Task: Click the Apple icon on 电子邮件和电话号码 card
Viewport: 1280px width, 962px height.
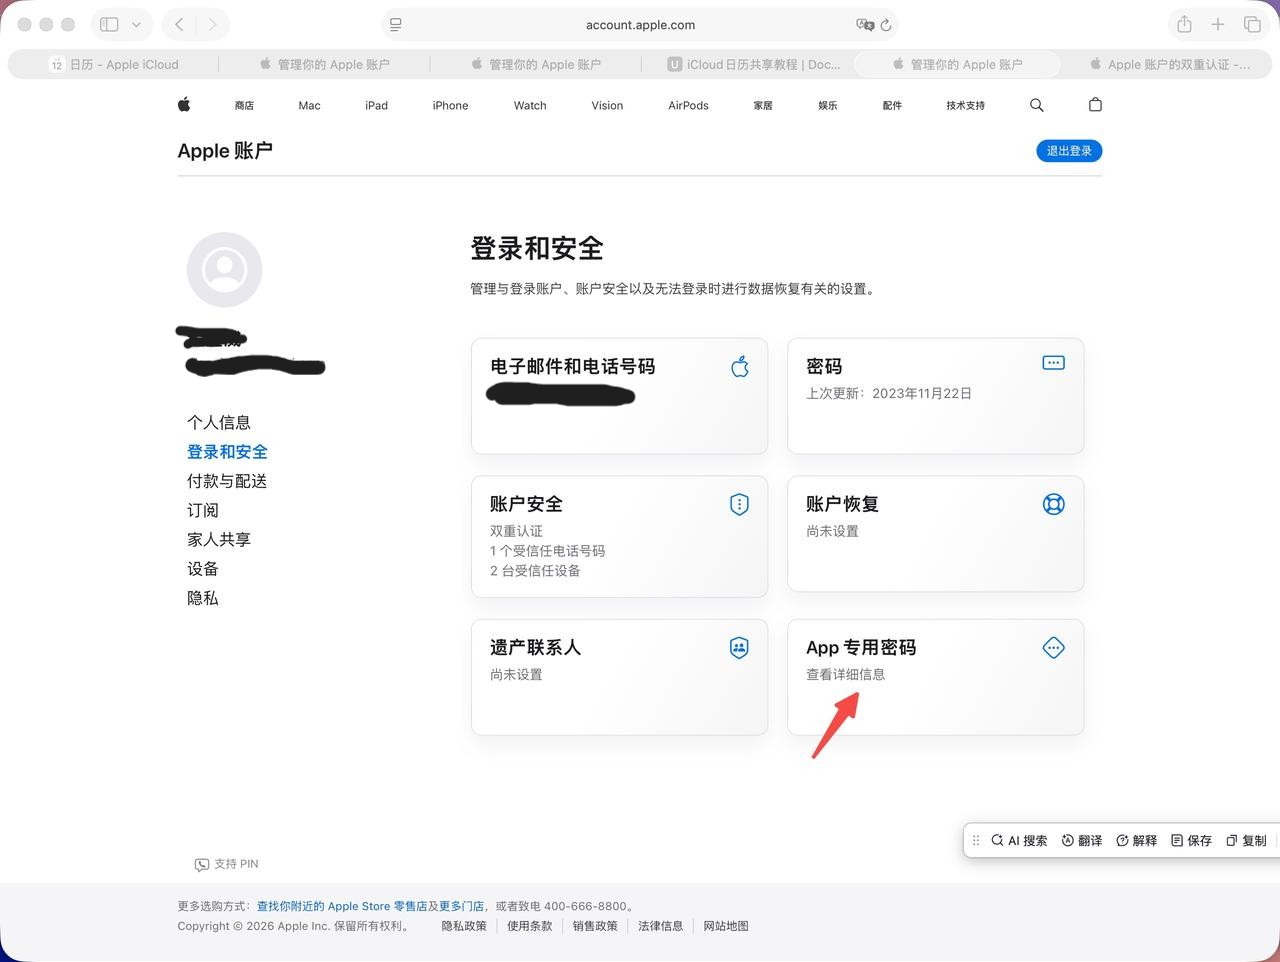Action: [740, 366]
